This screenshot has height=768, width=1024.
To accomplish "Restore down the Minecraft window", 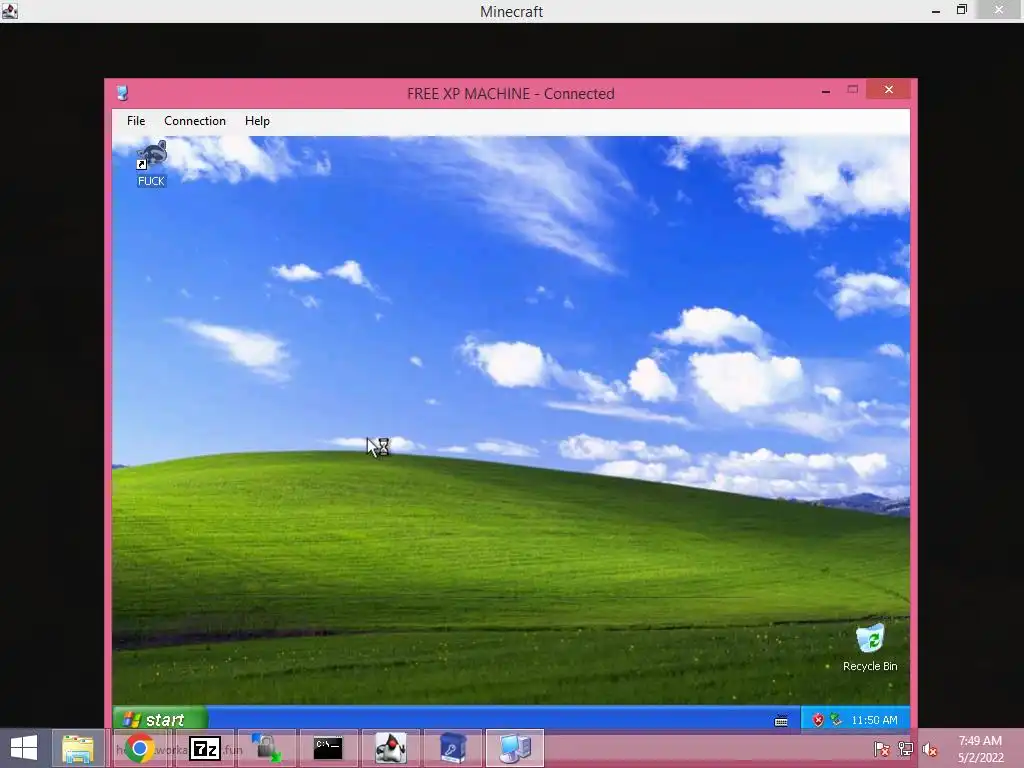I will tap(961, 10).
